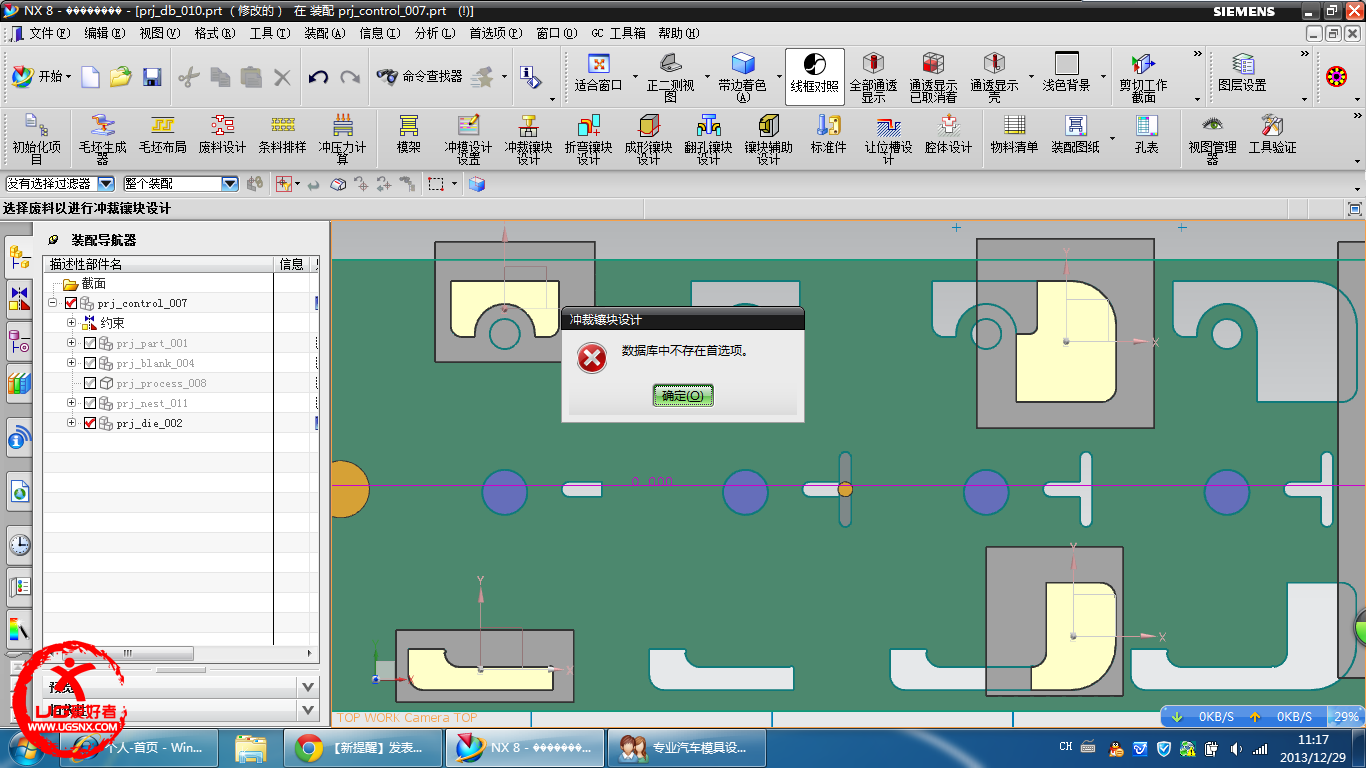Image resolution: width=1366 pixels, height=768 pixels.
Task: Click the 全部通透显示 button
Action: (873, 77)
